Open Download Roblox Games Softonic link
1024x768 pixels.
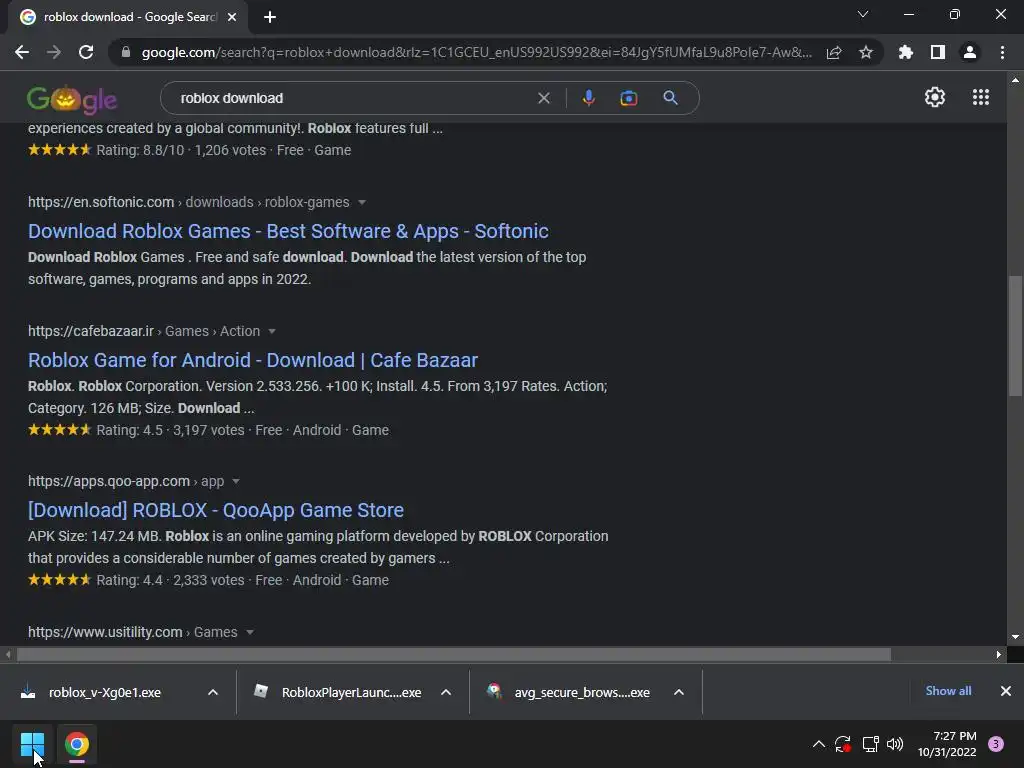[x=288, y=231]
